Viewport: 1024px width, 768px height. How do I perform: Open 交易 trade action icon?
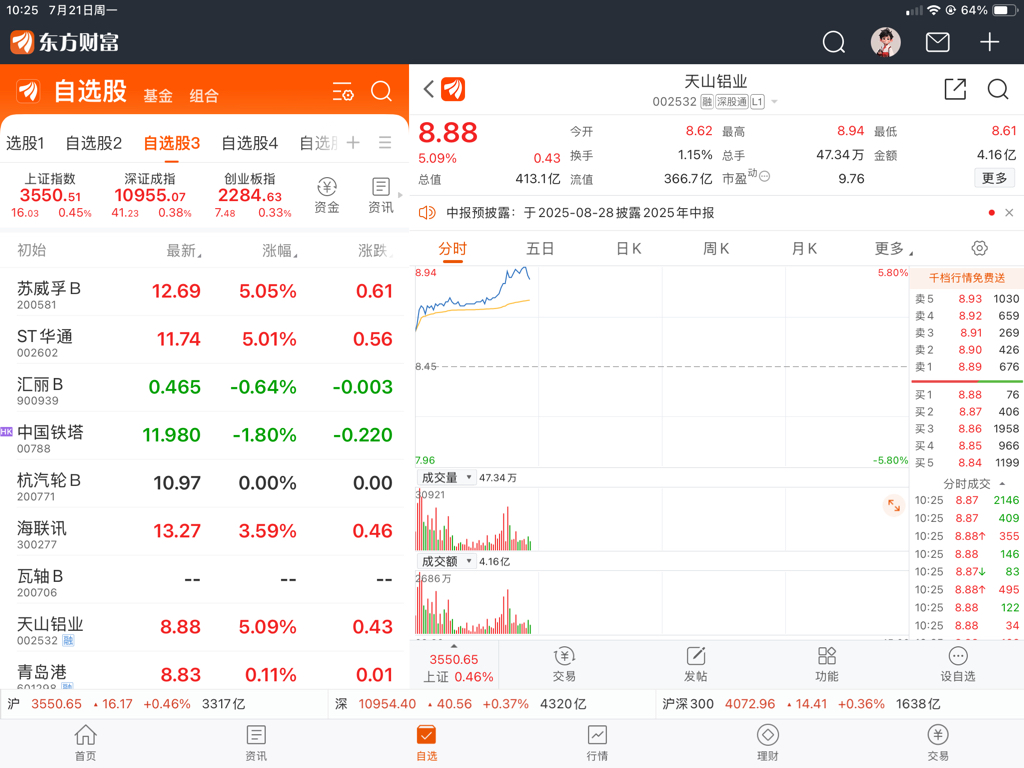[x=564, y=665]
